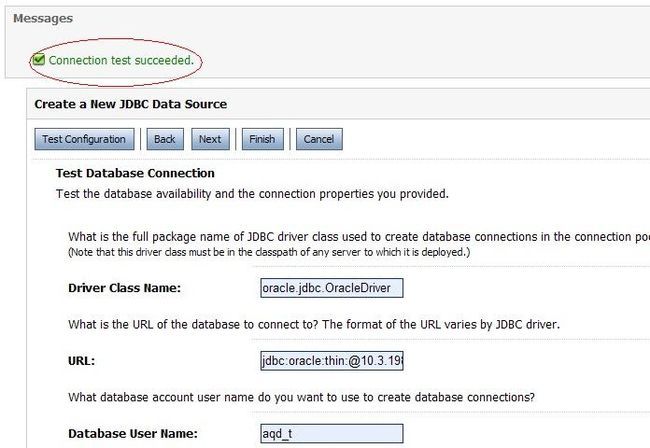Click the 'Driver Class Name:' label
Image resolution: width=650 pixels, height=448 pixels.
click(124, 288)
